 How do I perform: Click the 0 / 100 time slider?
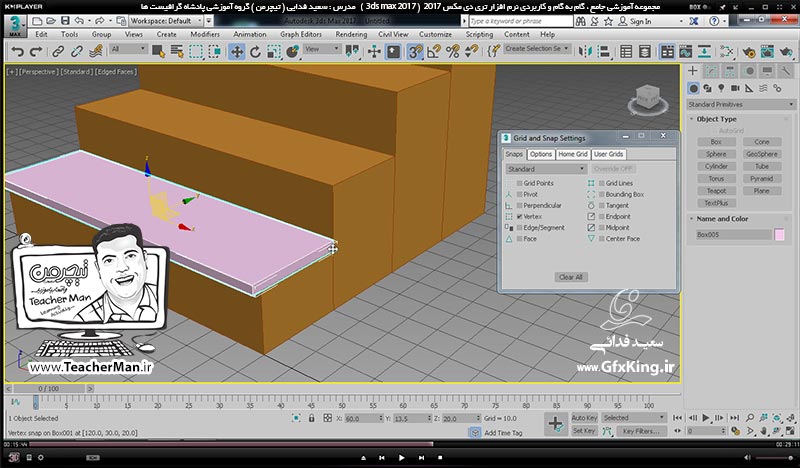point(49,389)
